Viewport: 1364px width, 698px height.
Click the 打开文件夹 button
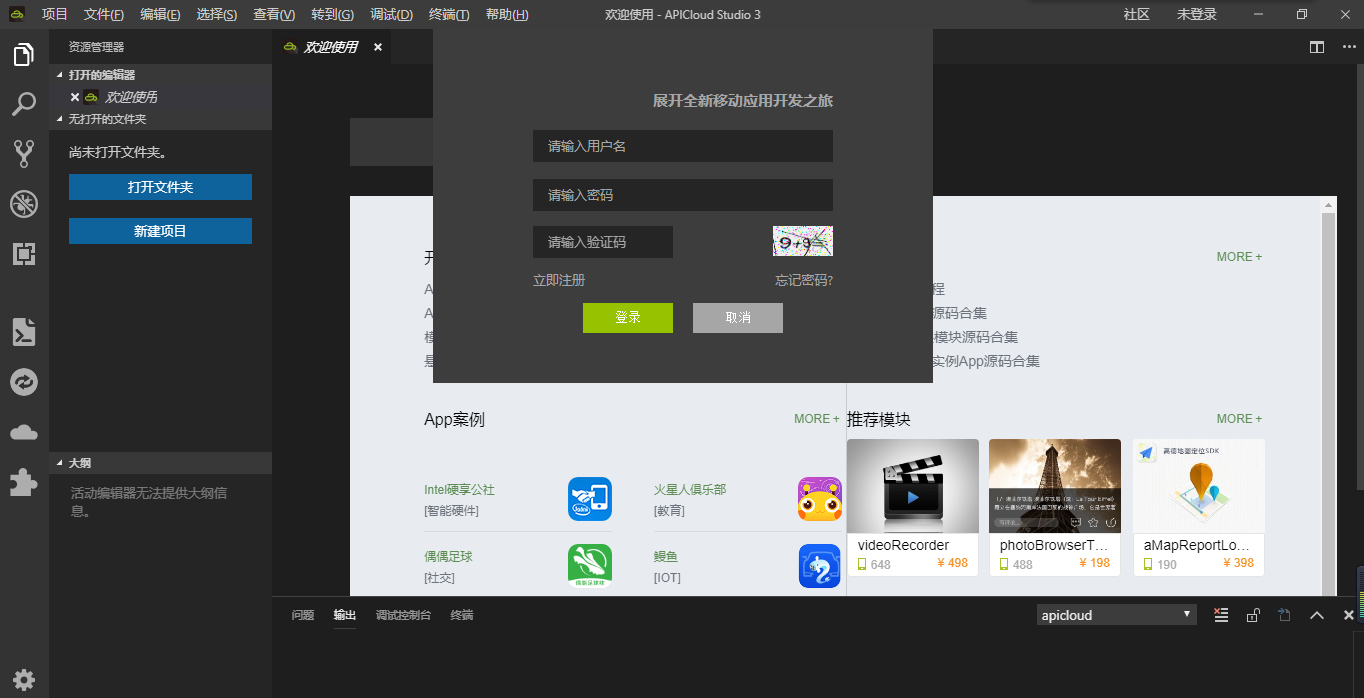160,187
